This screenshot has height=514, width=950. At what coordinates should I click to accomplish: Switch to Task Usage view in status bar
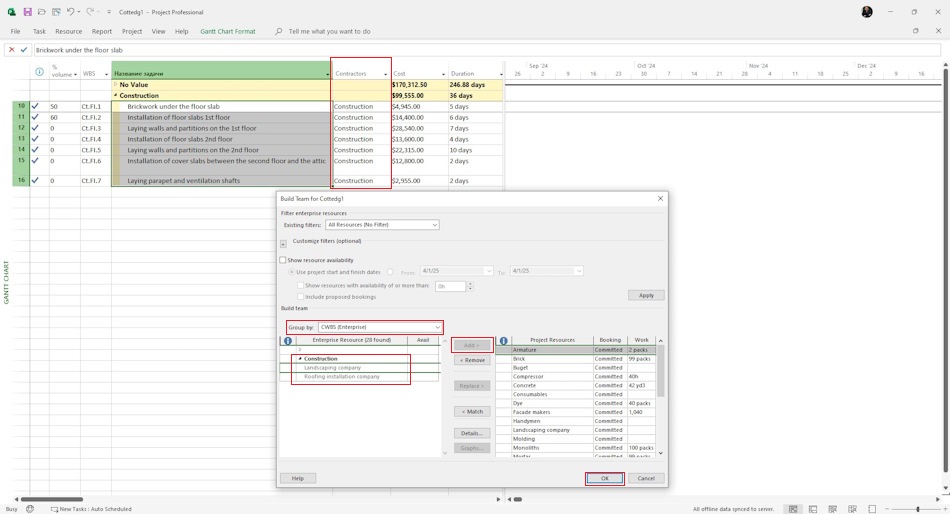(x=813, y=509)
